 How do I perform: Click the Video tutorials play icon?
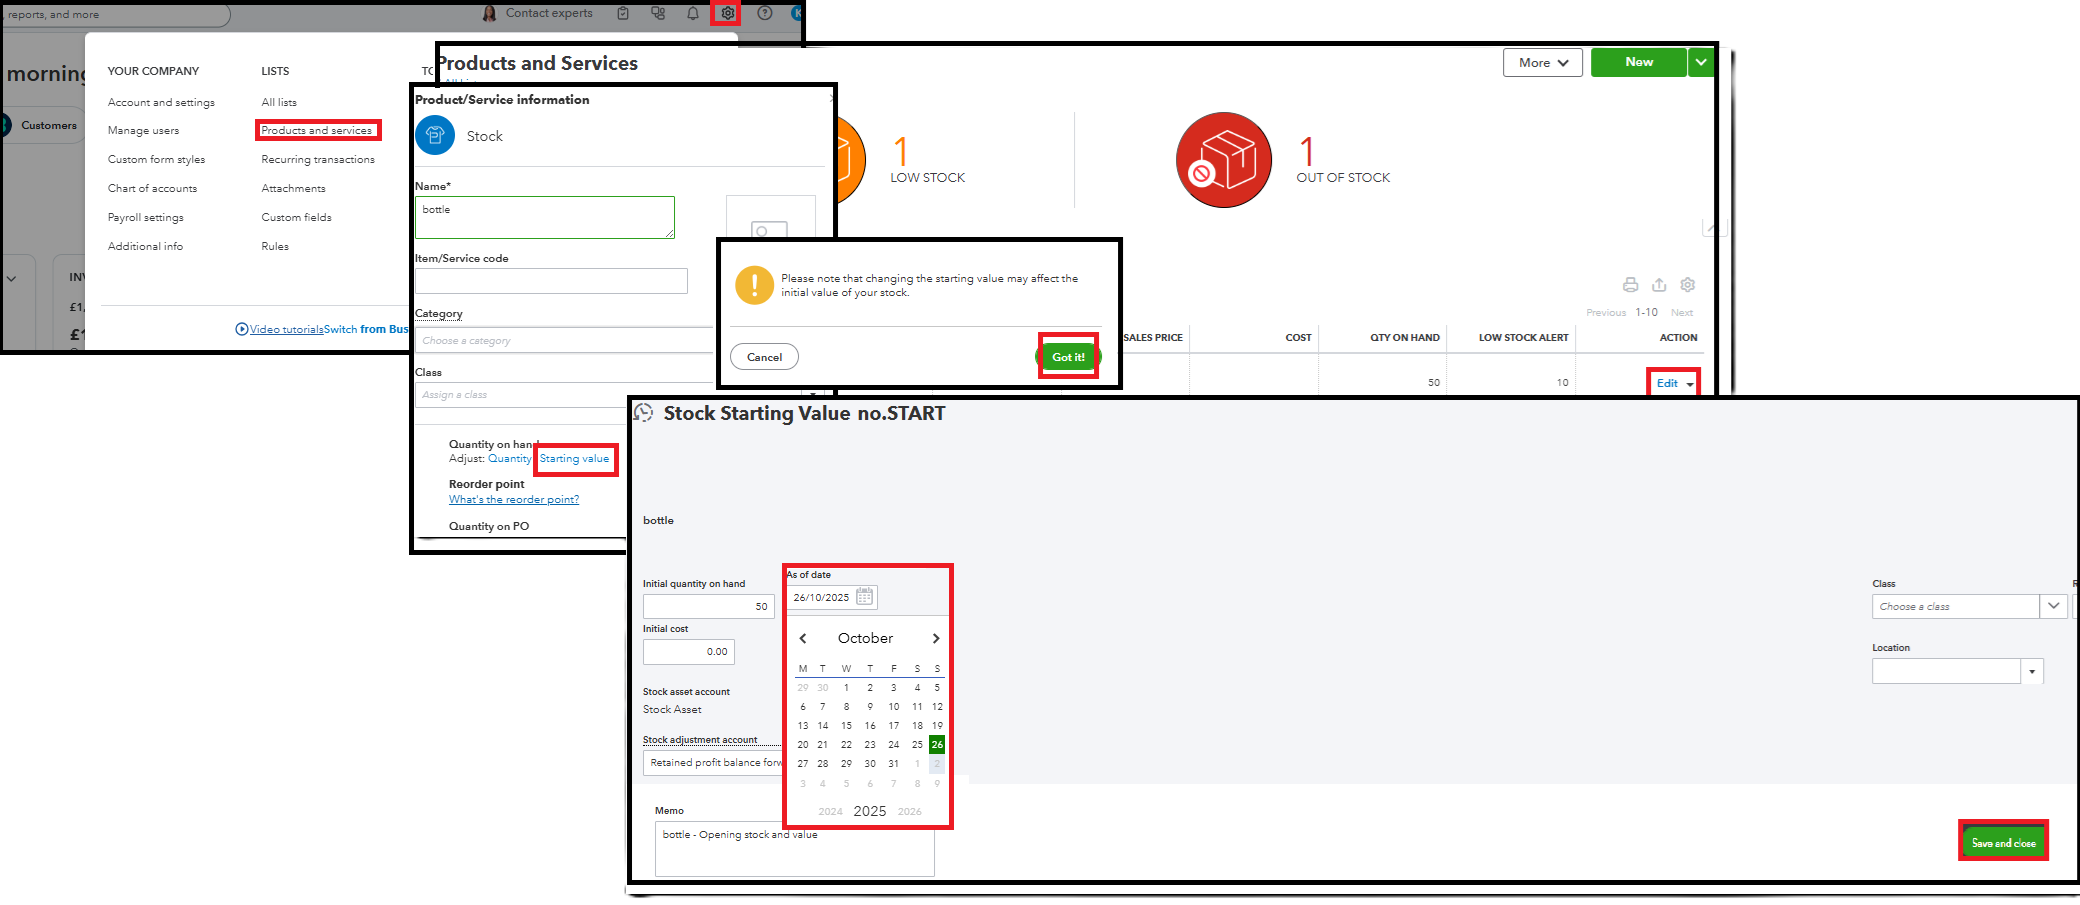tap(242, 329)
